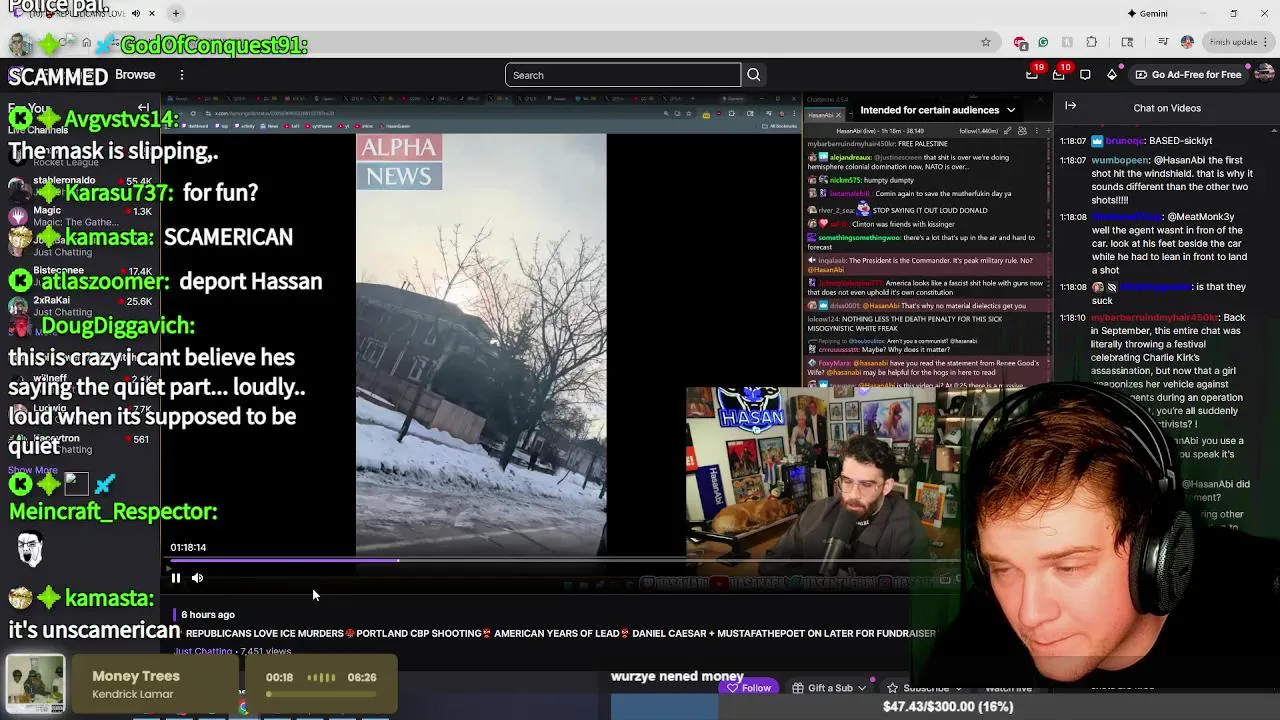Open the Bistecgnee channel in sidebar
The width and height of the screenshot is (1280, 720).
click(x=80, y=277)
